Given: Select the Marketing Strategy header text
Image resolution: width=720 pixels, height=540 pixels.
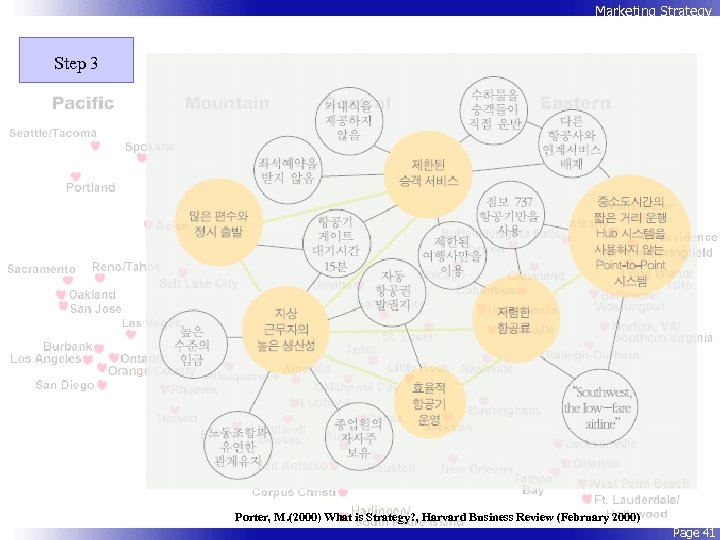Looking at the screenshot, I should pos(653,10).
